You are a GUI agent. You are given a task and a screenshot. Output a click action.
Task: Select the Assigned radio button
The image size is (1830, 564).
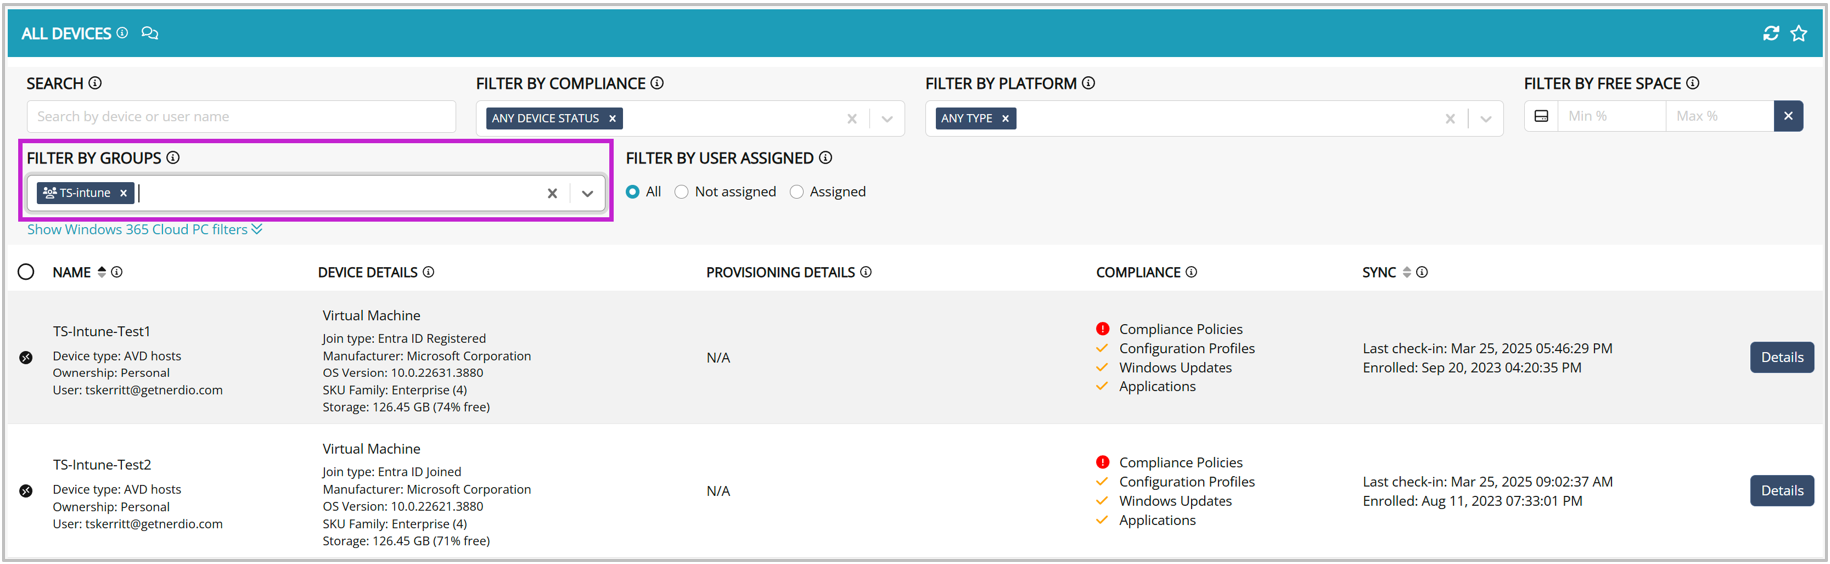tap(797, 192)
